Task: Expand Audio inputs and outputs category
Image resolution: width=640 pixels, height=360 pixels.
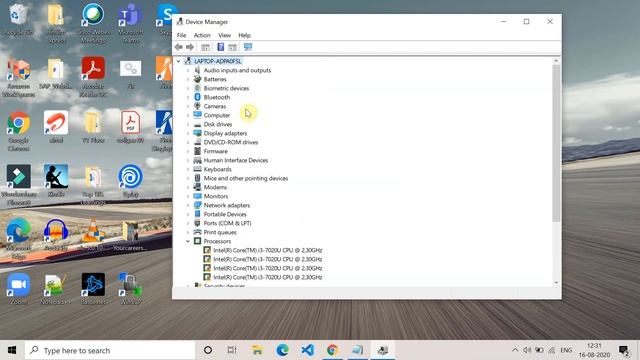Action: [188, 70]
